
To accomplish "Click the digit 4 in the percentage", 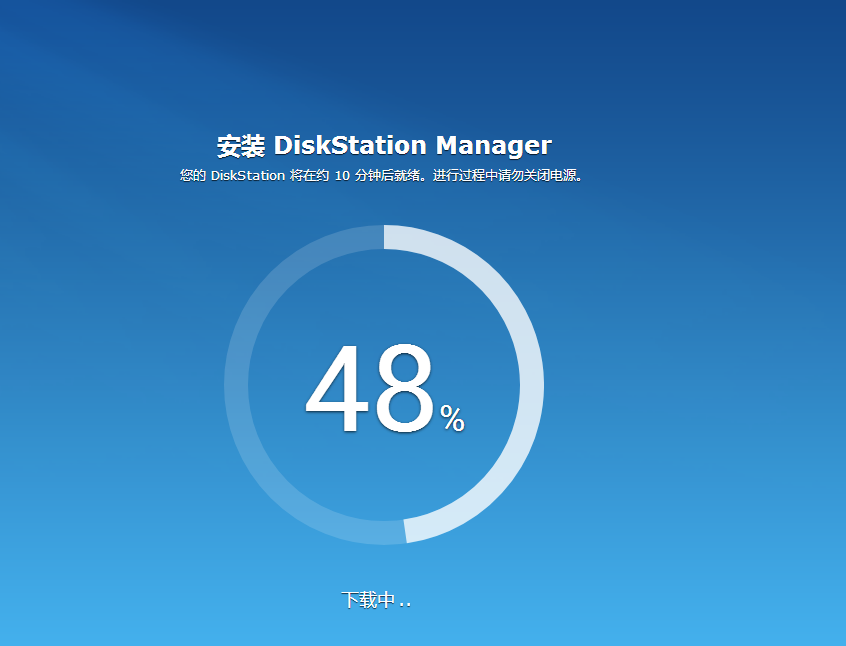I will (x=336, y=391).
